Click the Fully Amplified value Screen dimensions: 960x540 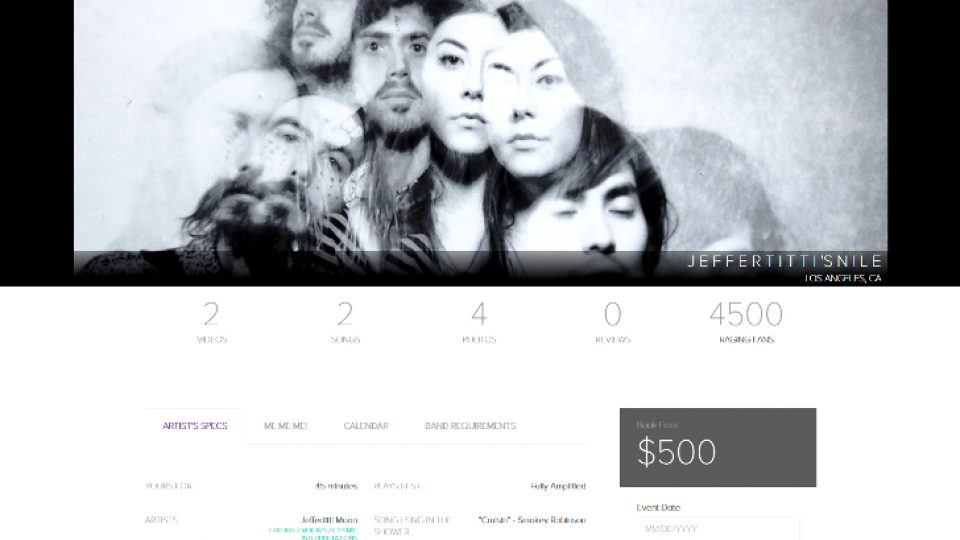(558, 486)
